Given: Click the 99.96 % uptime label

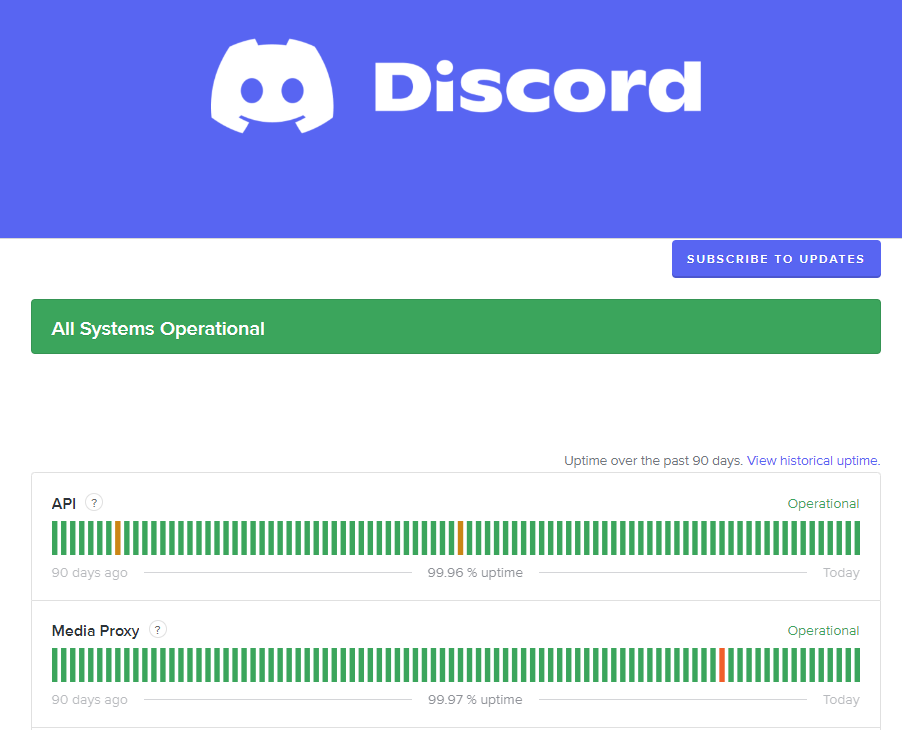Looking at the screenshot, I should (x=475, y=573).
